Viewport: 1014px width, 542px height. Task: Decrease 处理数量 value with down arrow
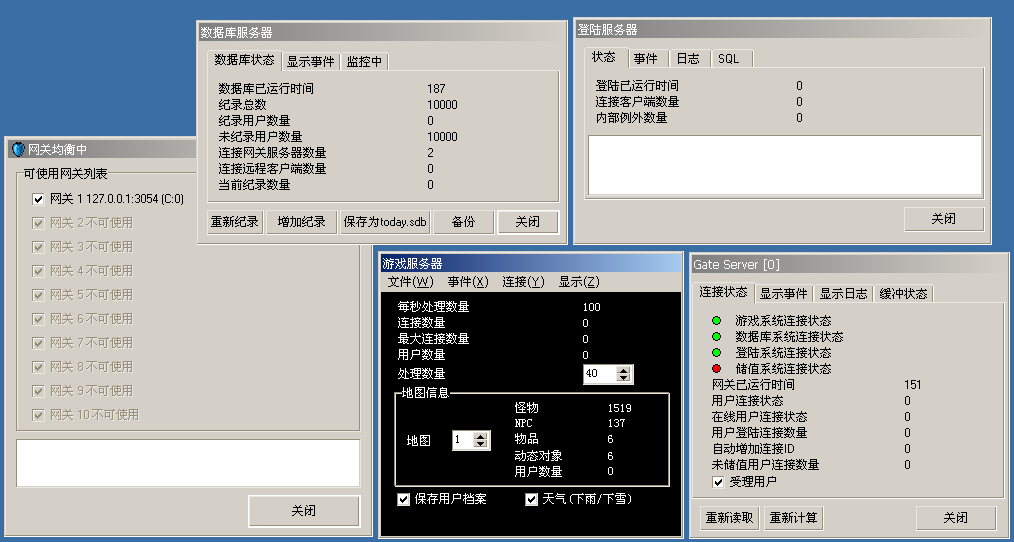tap(624, 379)
